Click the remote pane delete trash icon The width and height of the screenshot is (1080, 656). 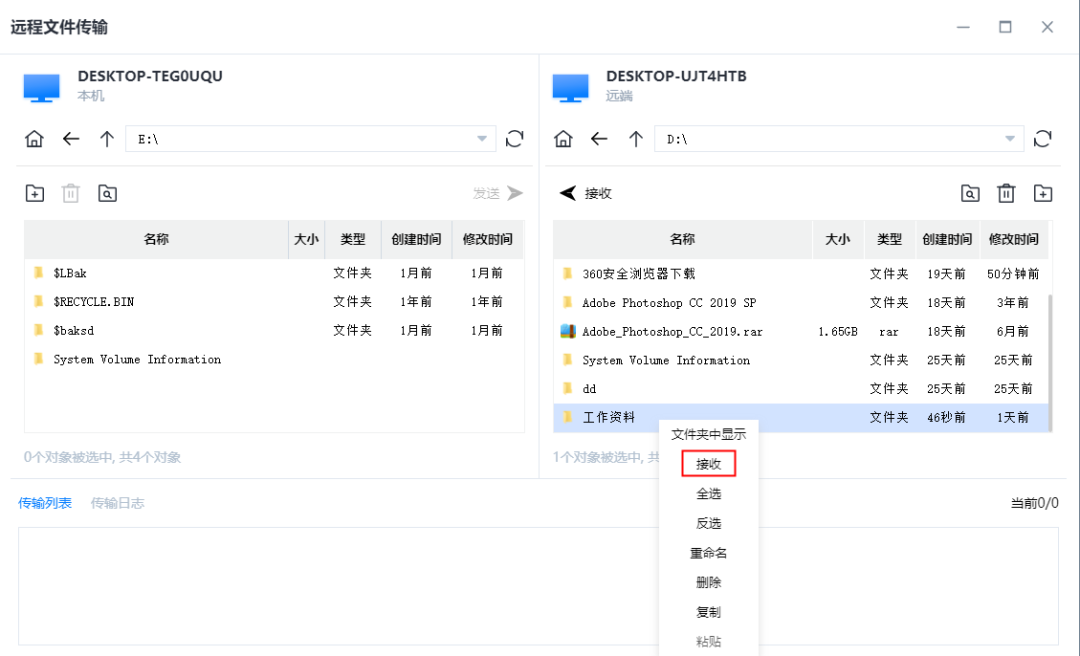point(1006,194)
